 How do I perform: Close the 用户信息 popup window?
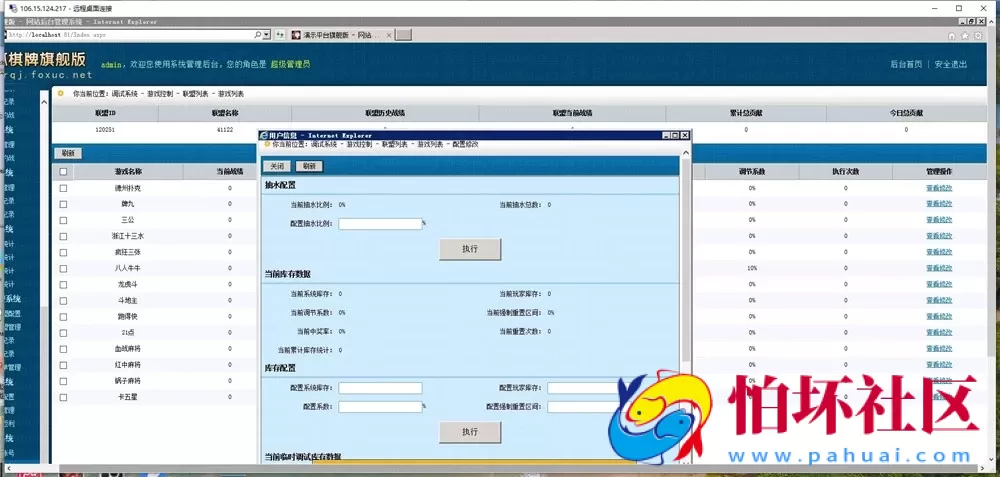685,135
